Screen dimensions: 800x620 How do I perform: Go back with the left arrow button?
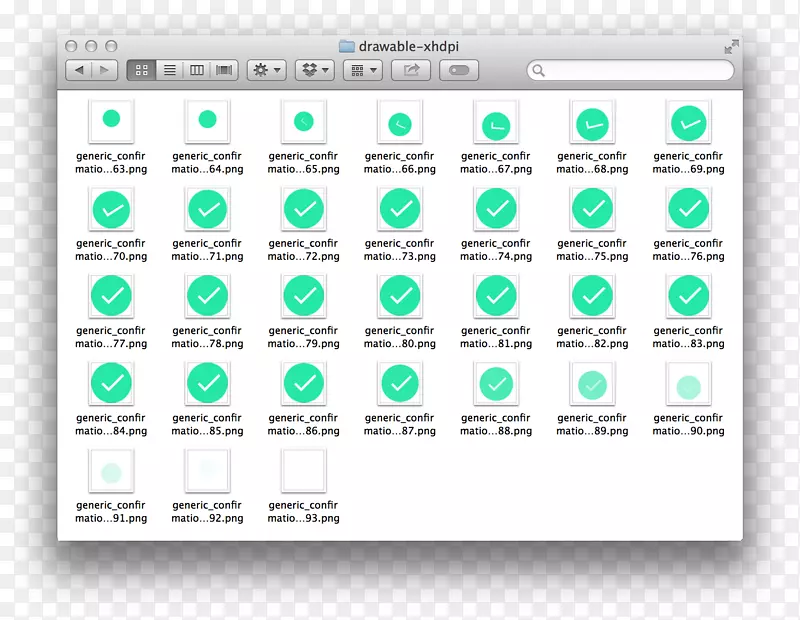click(79, 70)
